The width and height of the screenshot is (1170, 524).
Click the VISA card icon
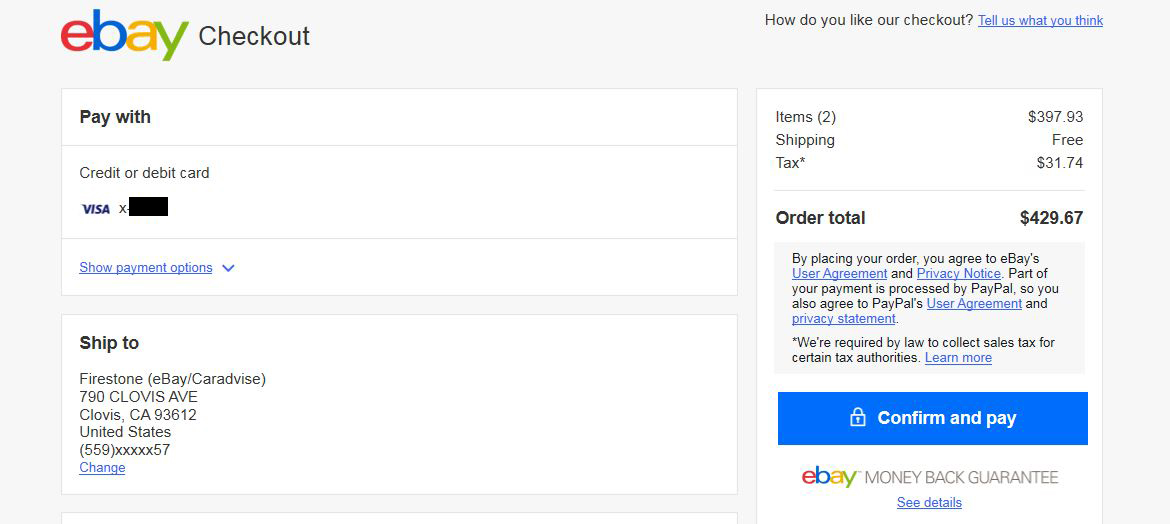point(96,209)
